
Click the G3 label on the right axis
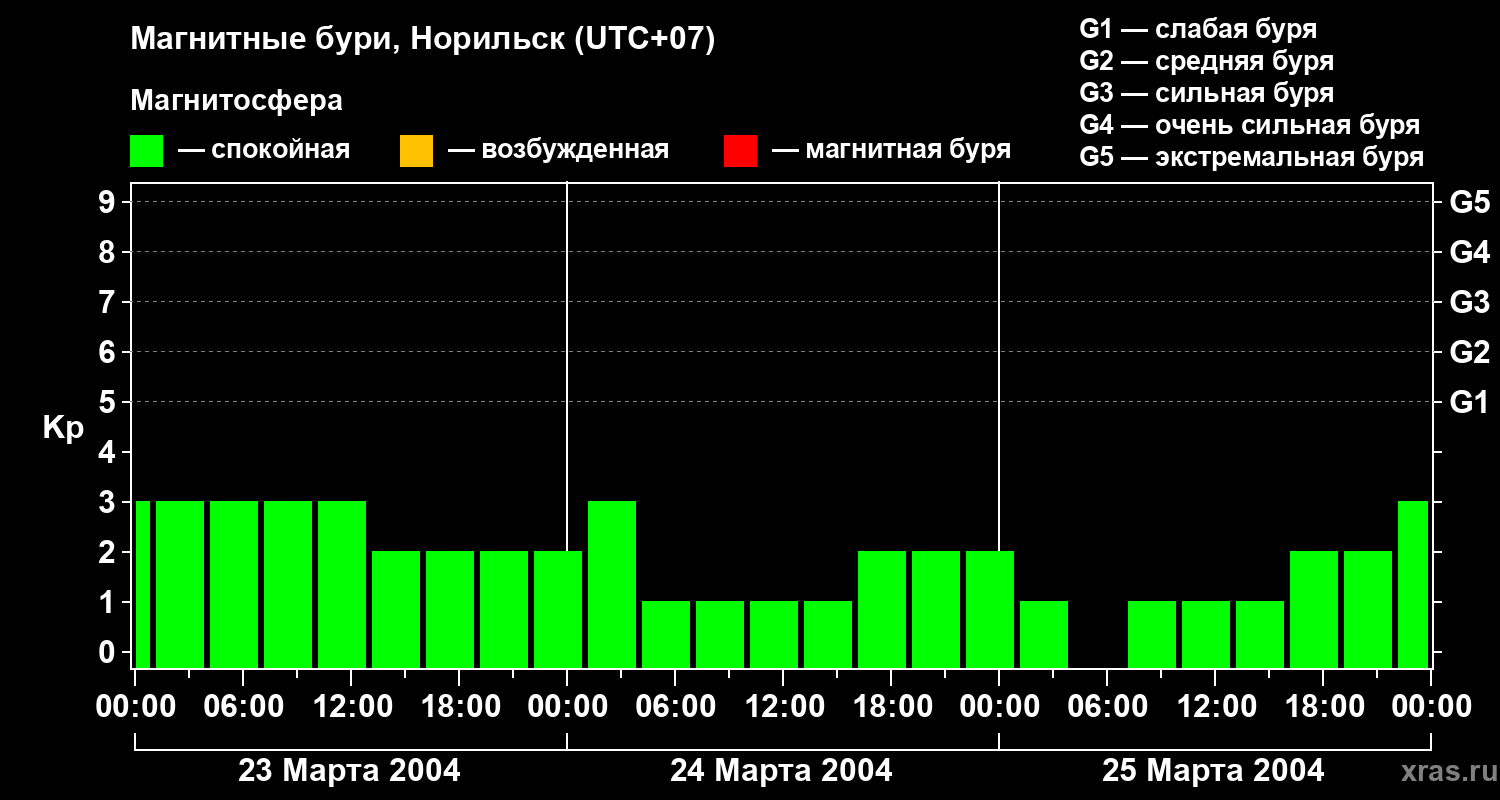point(1470,302)
